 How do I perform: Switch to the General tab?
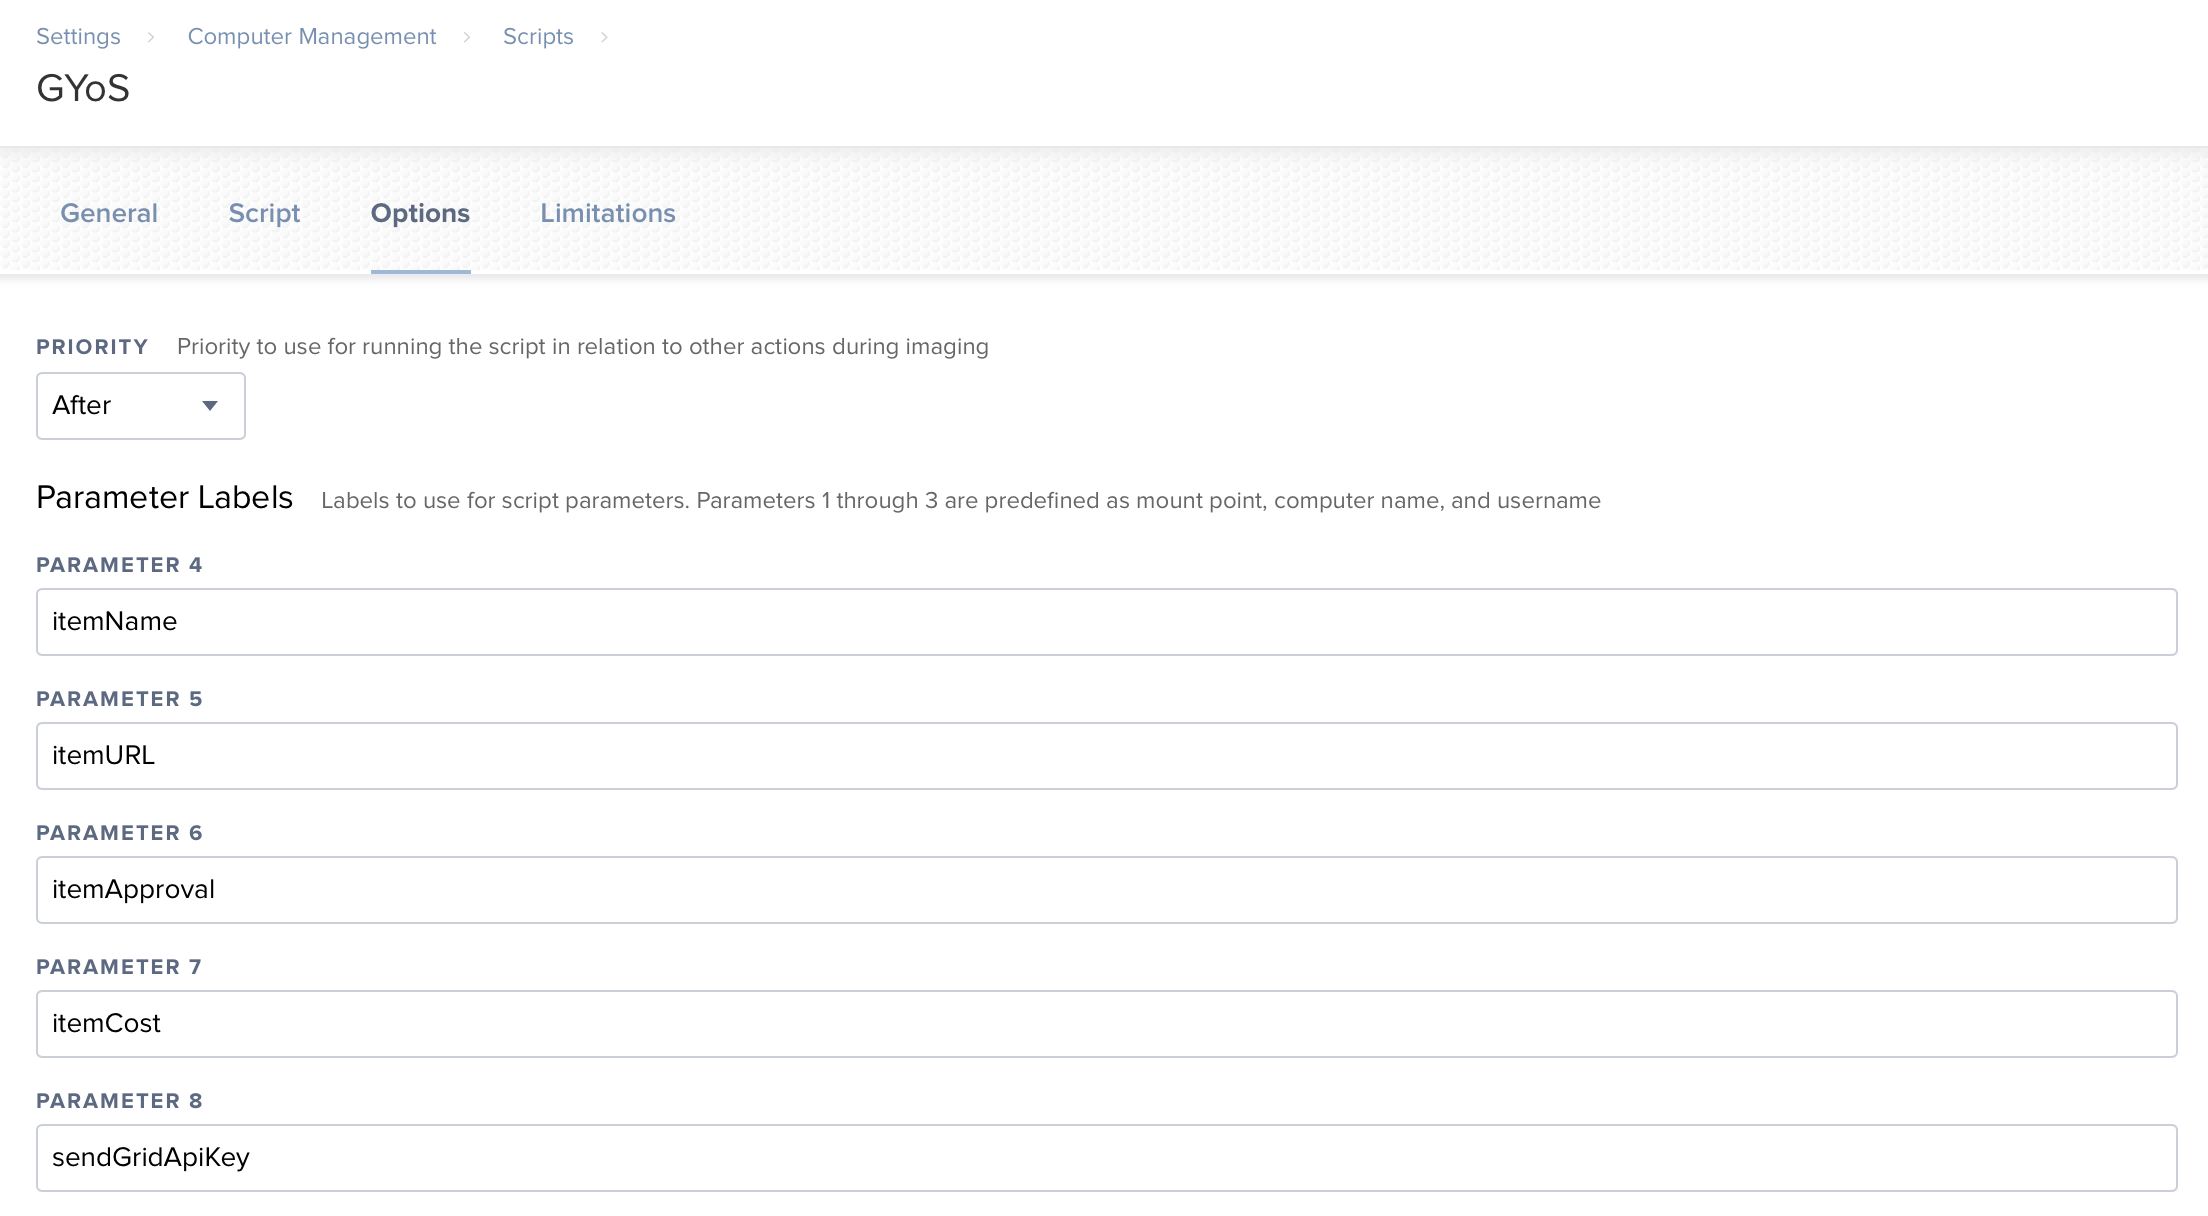(x=109, y=213)
